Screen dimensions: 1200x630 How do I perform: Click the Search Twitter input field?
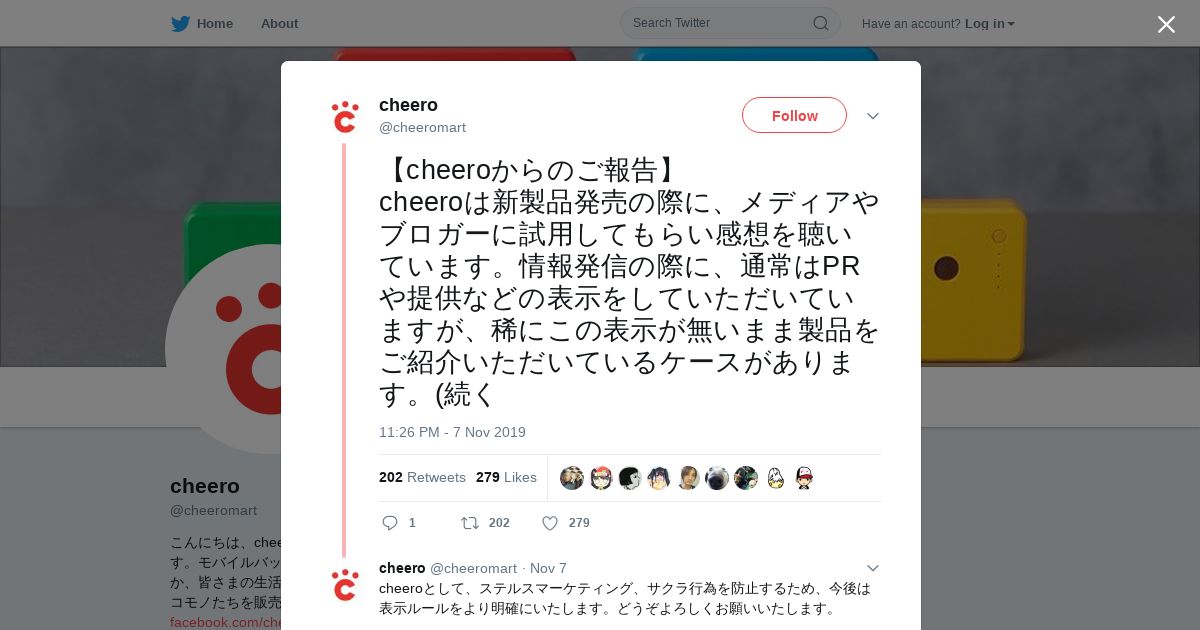[x=720, y=23]
